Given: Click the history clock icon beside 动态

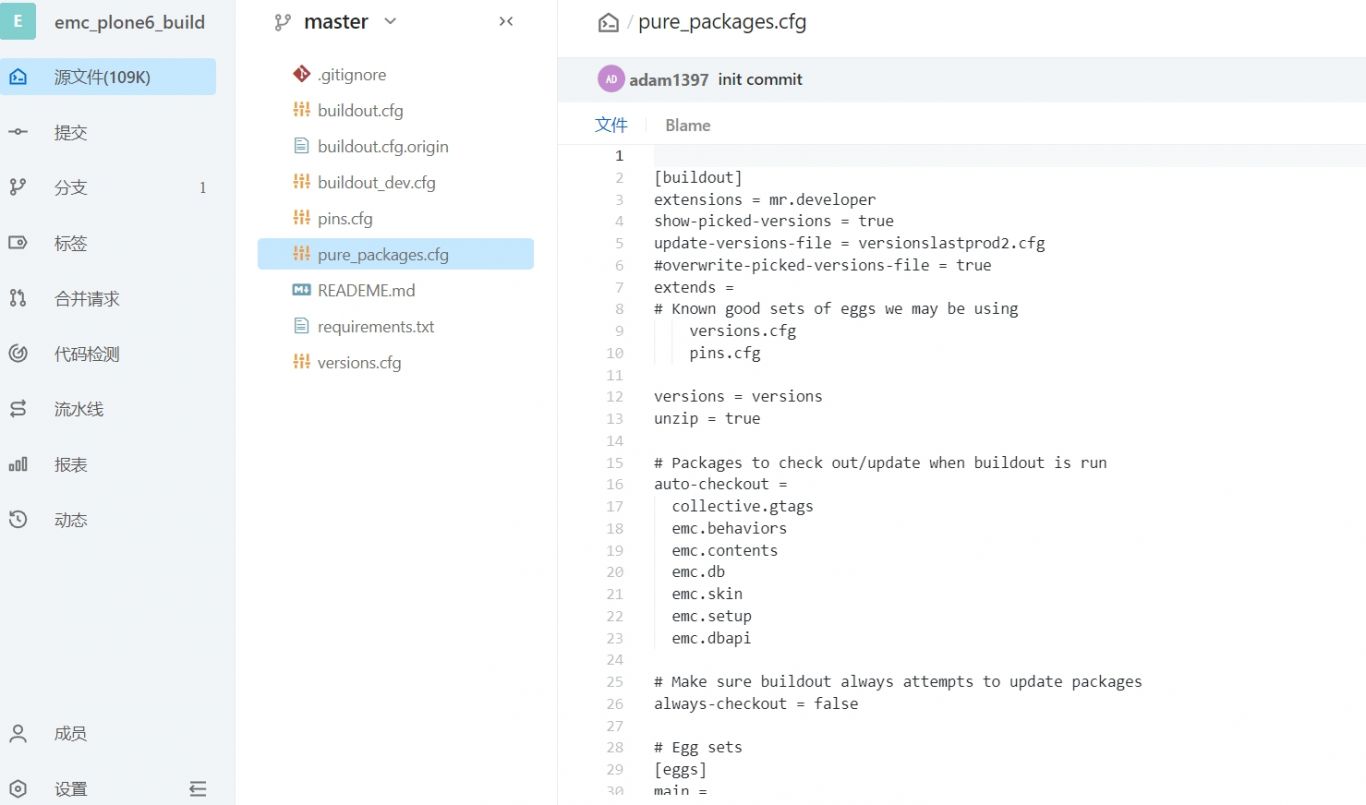Looking at the screenshot, I should (x=18, y=519).
